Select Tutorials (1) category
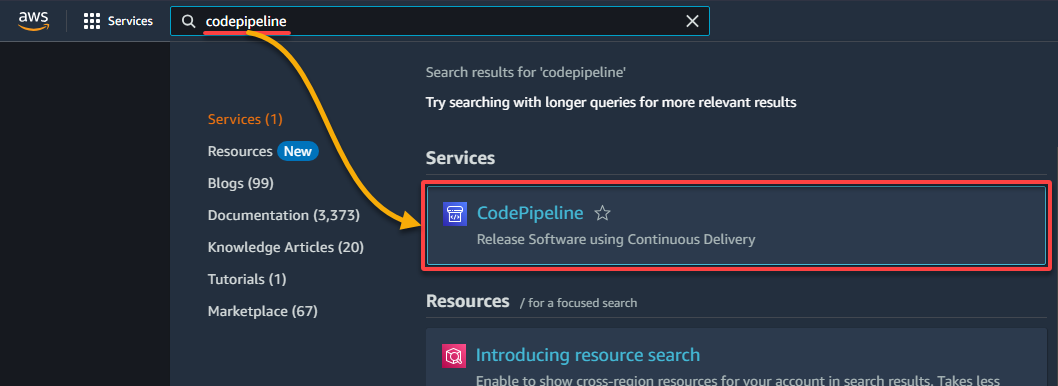Screen dimensions: 1058x386 point(247,279)
